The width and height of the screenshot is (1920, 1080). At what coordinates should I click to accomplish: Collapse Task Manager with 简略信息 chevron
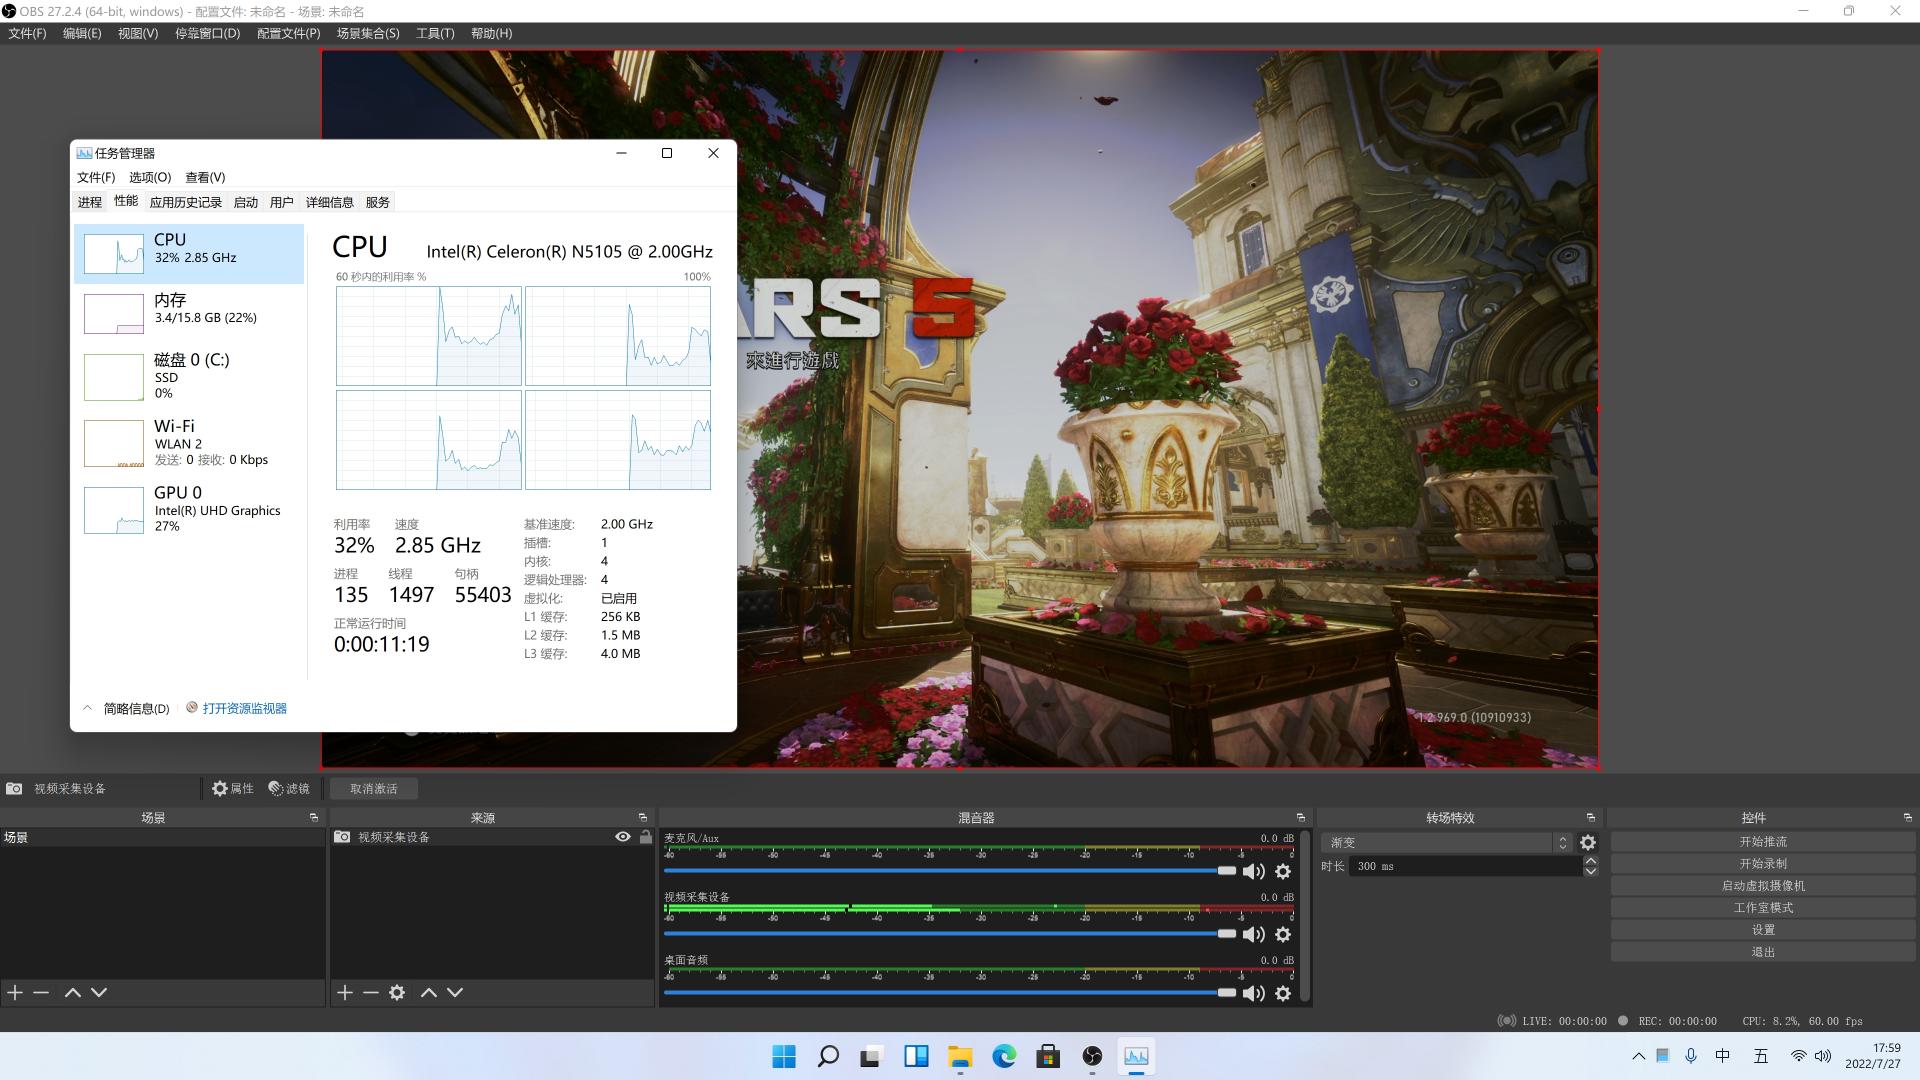point(87,708)
